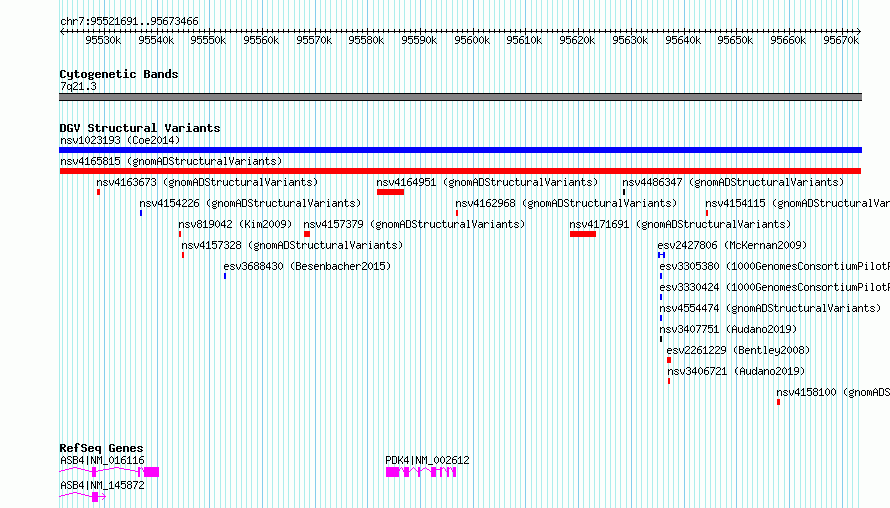Select the blue esv3688430 marker
The image size is (890, 508).
[225, 276]
